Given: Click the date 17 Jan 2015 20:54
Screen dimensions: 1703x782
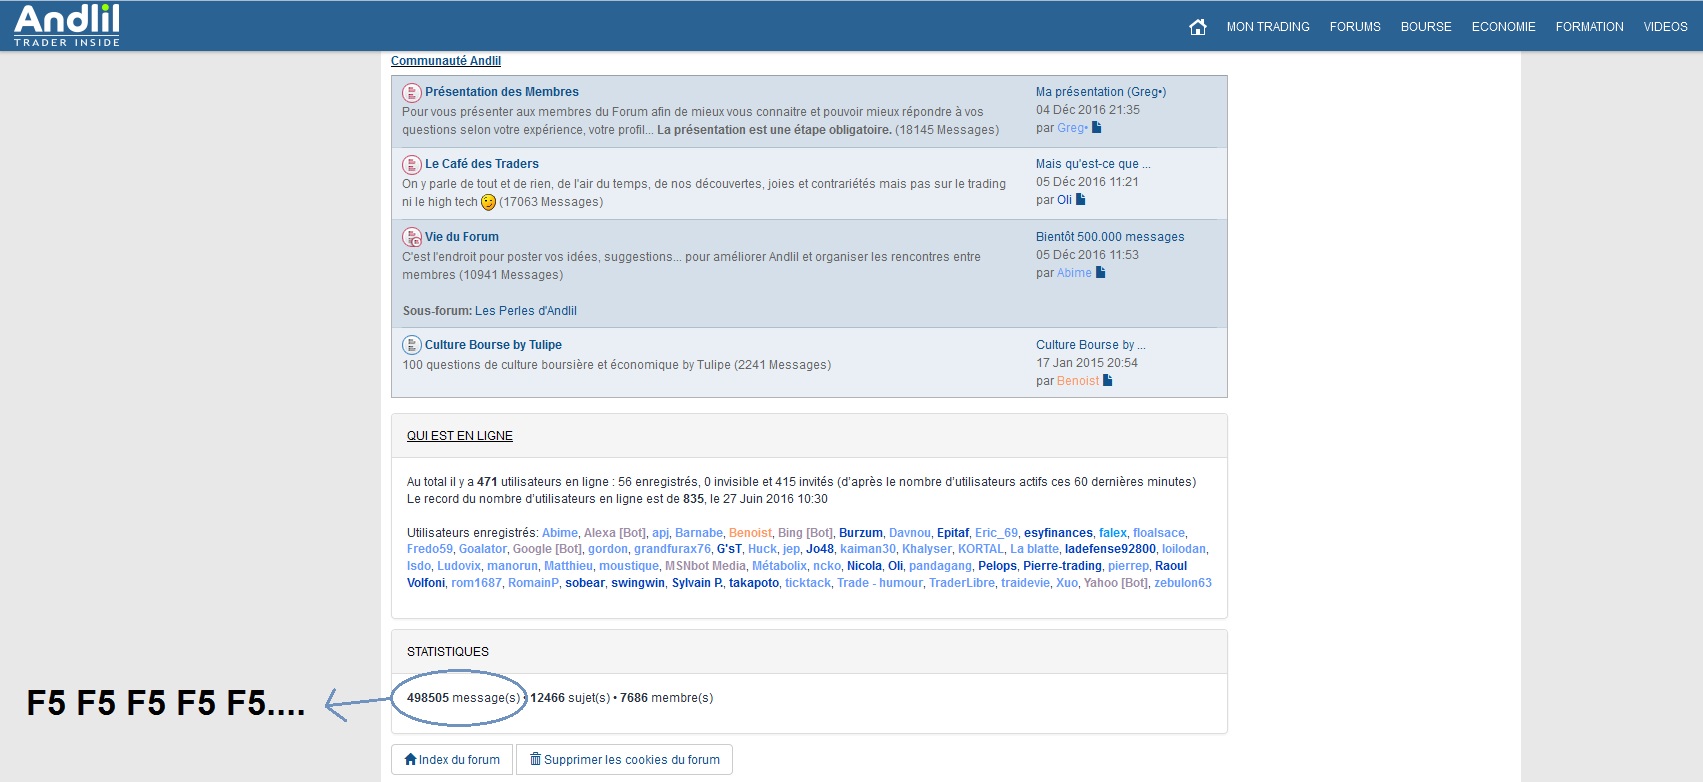Looking at the screenshot, I should [x=1087, y=363].
